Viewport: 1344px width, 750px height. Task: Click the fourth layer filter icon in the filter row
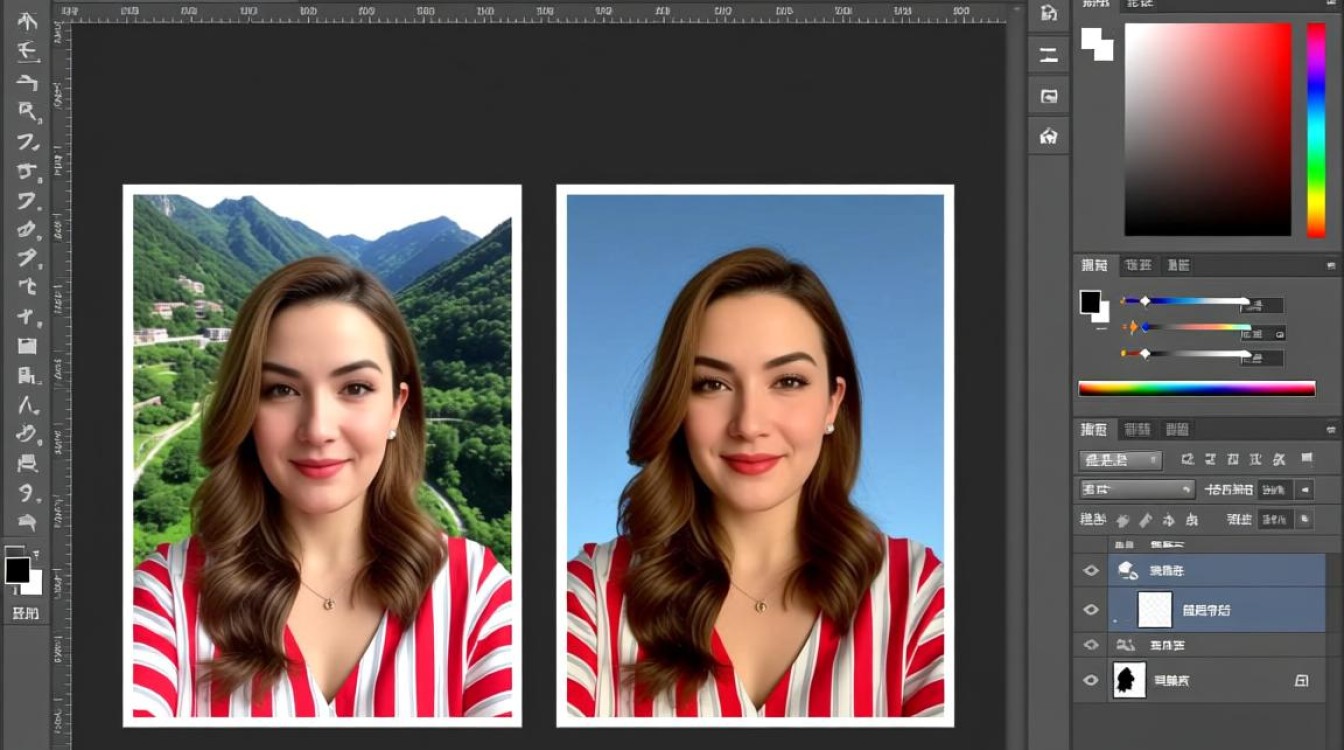pyautogui.click(x=1256, y=459)
